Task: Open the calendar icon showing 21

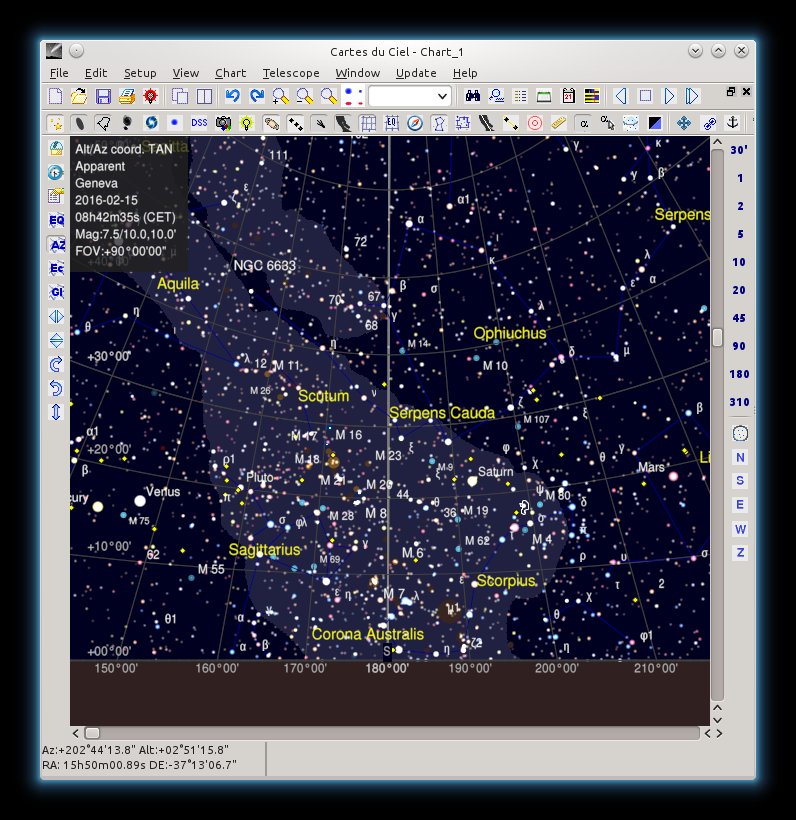Action: (568, 96)
